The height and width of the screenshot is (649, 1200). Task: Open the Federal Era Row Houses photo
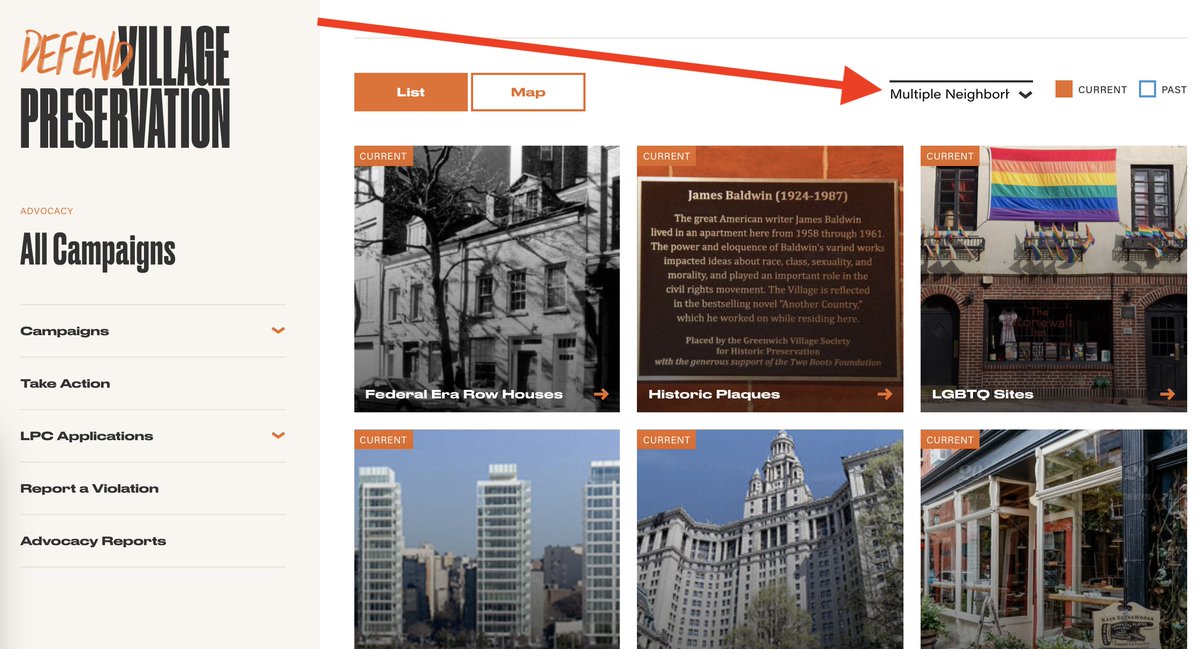point(487,279)
